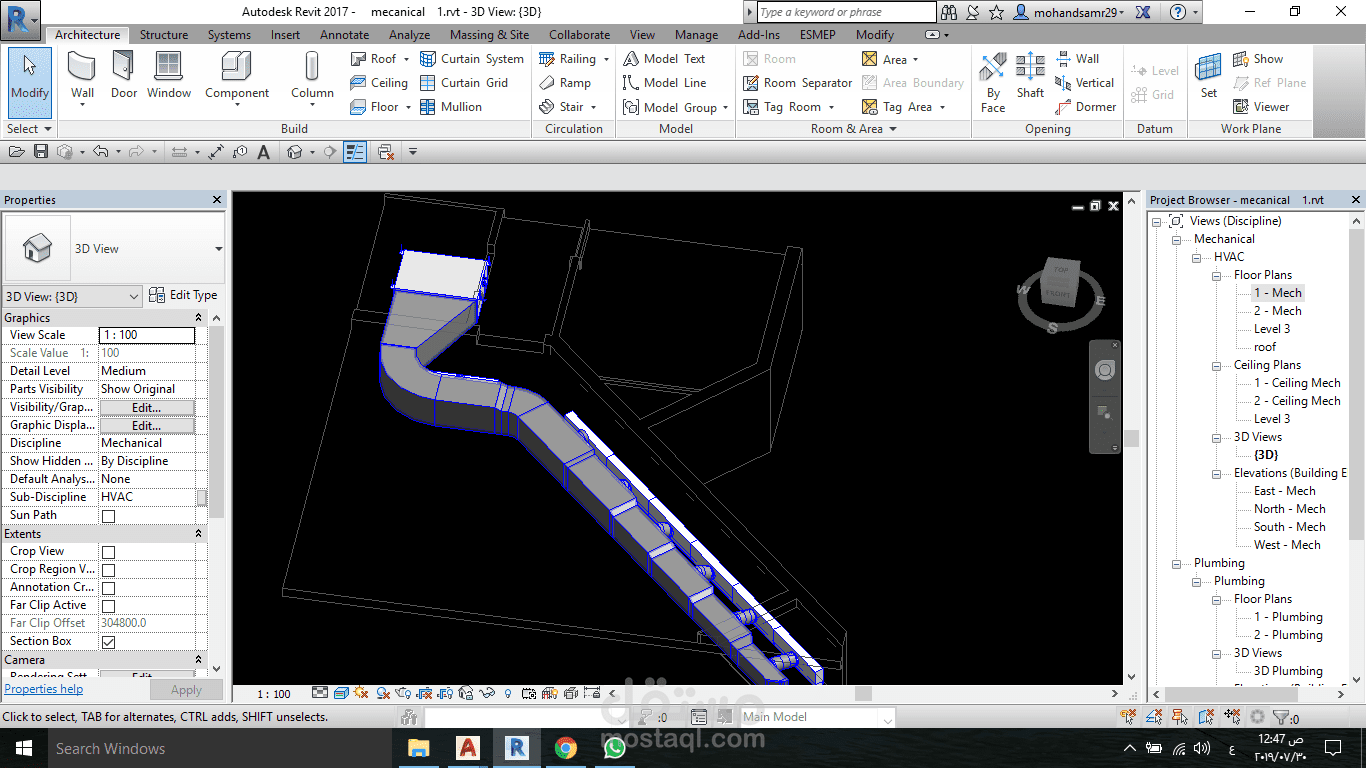The height and width of the screenshot is (768, 1366).
Task: Toggle the Annotation Crop checkbox
Action: click(108, 588)
